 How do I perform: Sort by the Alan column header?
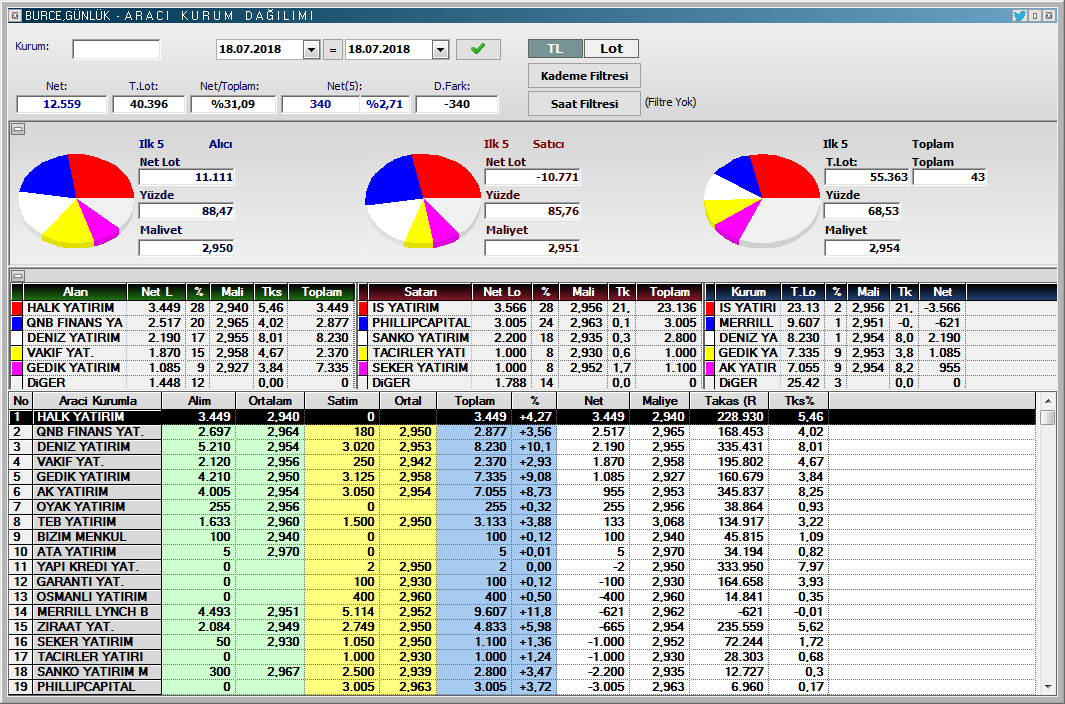coord(75,292)
